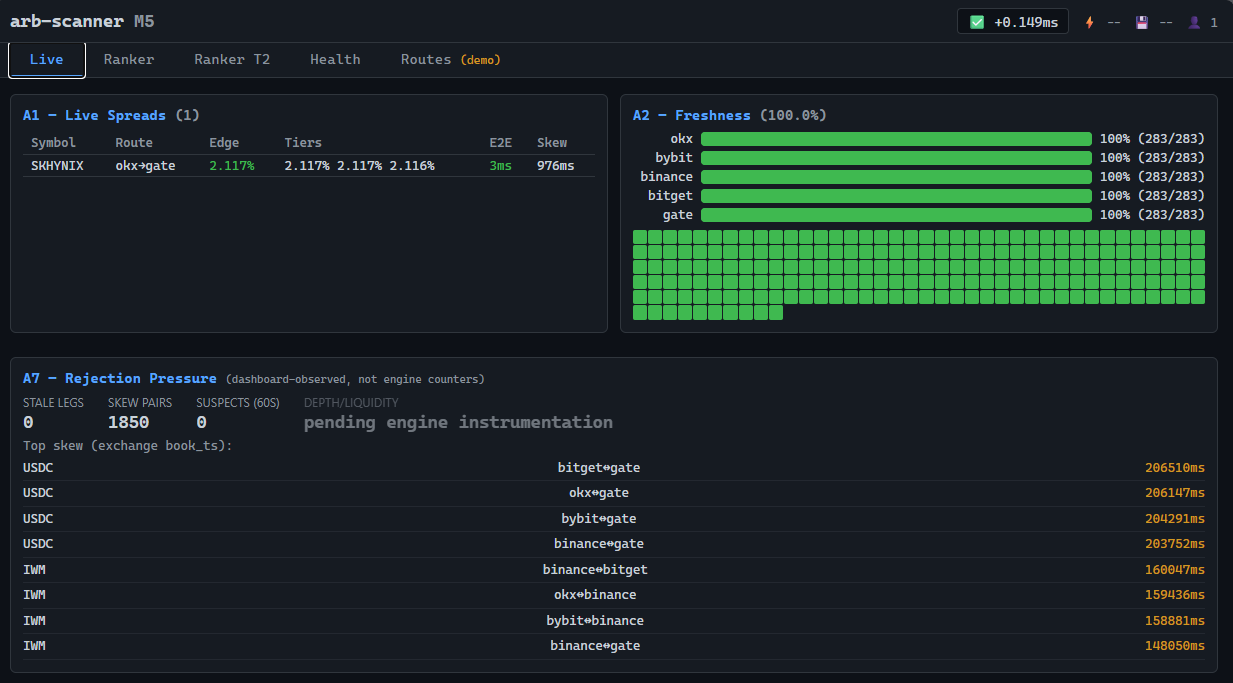Image resolution: width=1233 pixels, height=683 pixels.
Task: Click pending engine instrumentation text
Action: tap(458, 422)
